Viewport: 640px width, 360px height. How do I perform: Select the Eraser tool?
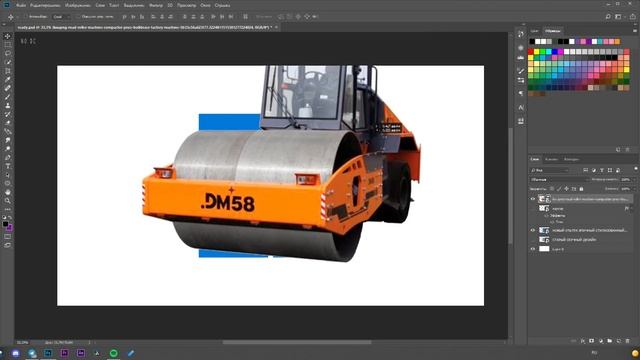pyautogui.click(x=7, y=123)
